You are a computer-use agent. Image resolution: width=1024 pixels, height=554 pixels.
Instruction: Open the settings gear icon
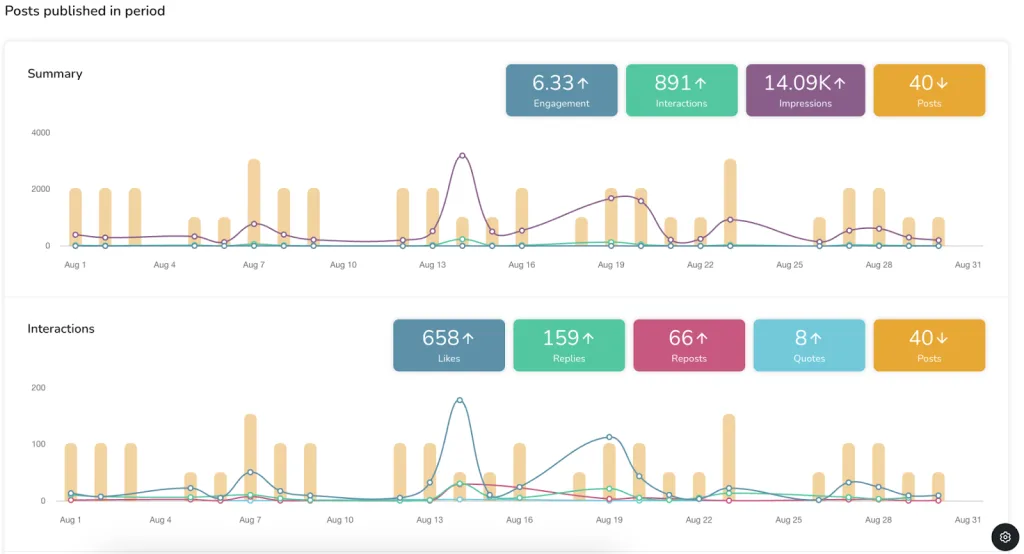(1005, 537)
